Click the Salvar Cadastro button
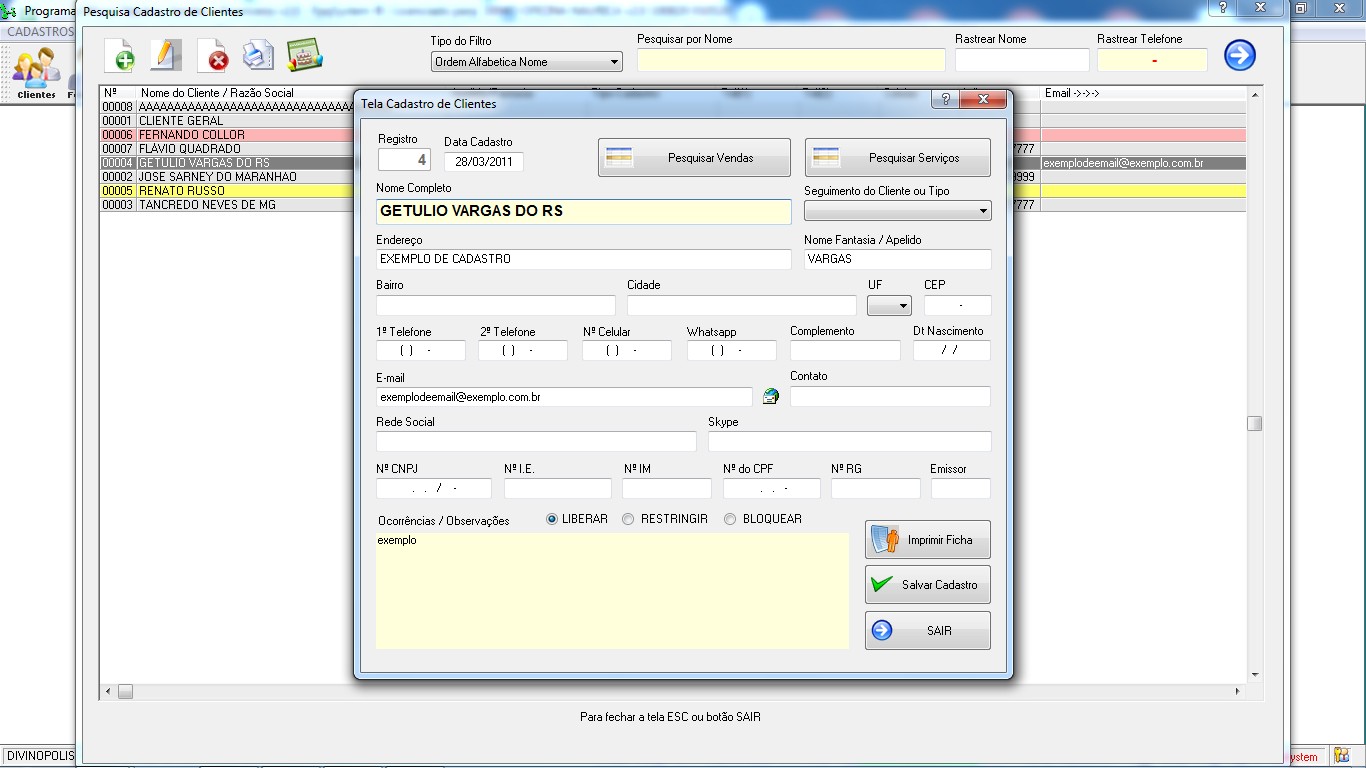1366x768 pixels. (927, 585)
